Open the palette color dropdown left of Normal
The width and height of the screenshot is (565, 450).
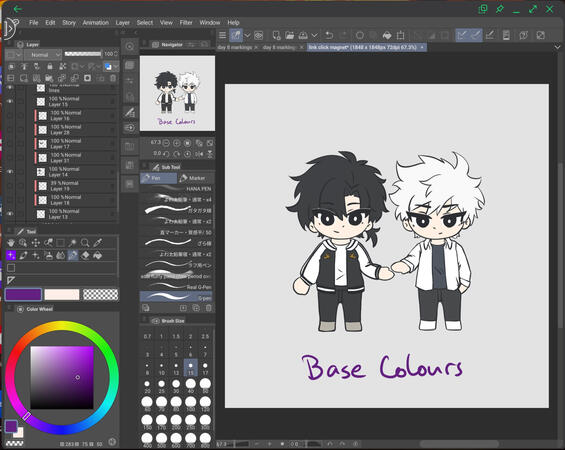tap(14, 55)
